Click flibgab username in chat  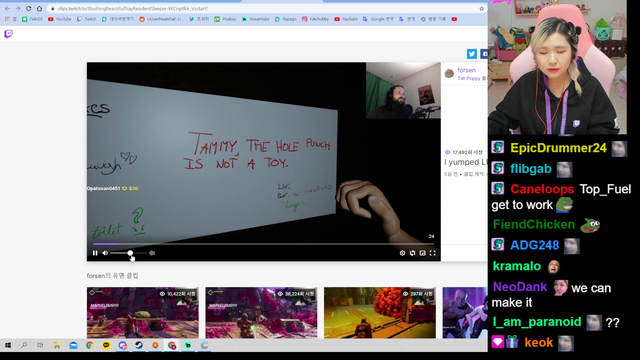[531, 169]
